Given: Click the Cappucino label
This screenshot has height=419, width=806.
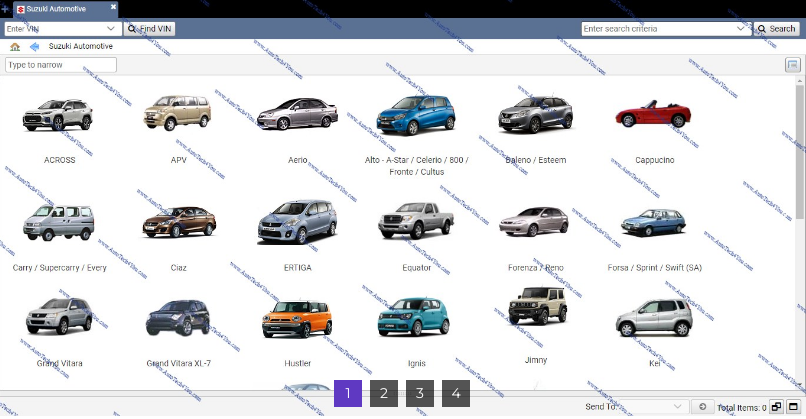Looking at the screenshot, I should tap(654, 160).
